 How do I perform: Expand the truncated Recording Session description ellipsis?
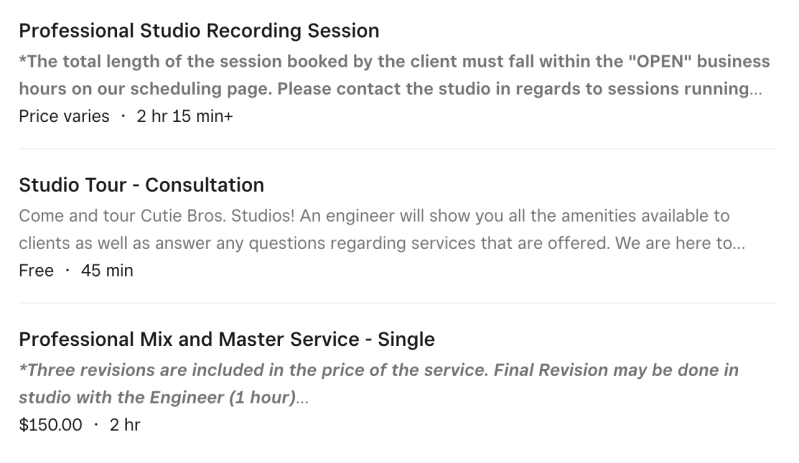[756, 88]
